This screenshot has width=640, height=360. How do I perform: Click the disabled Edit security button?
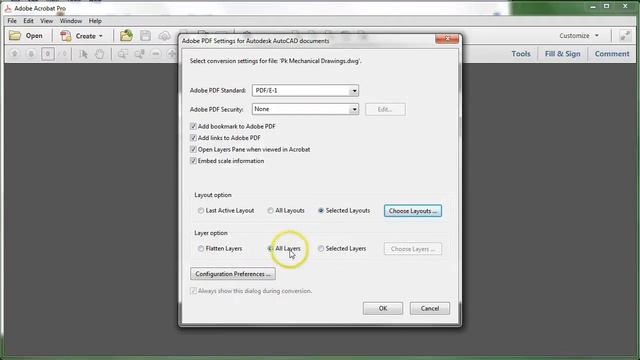pos(385,109)
